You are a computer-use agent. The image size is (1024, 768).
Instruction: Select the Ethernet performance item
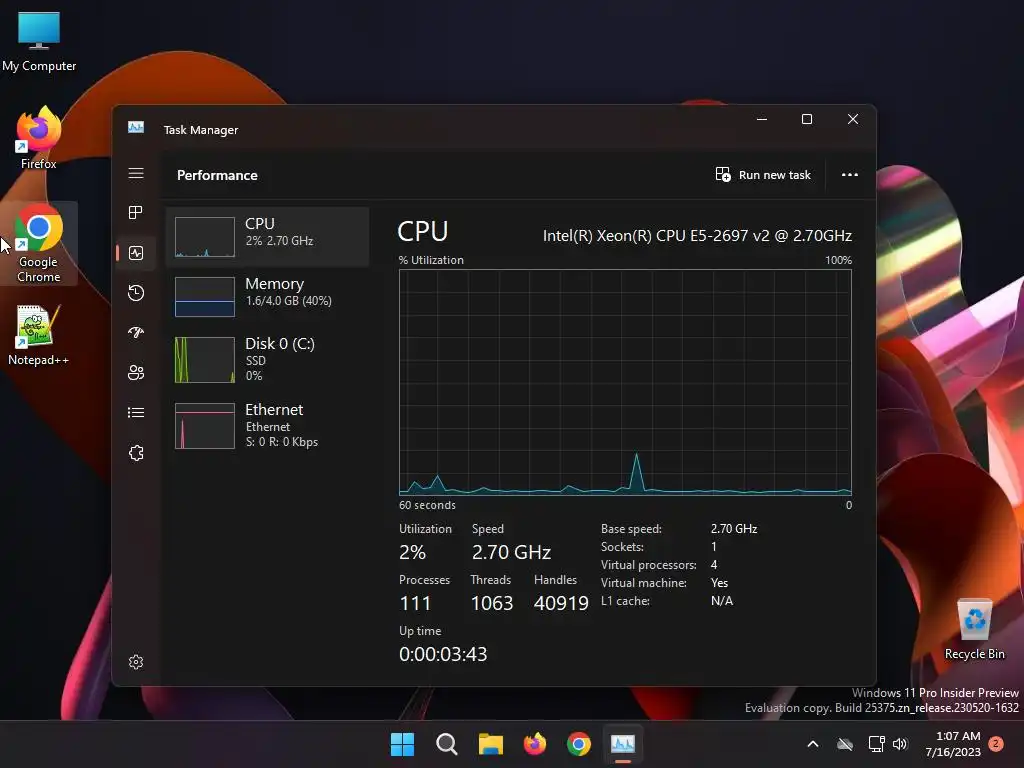click(267, 426)
